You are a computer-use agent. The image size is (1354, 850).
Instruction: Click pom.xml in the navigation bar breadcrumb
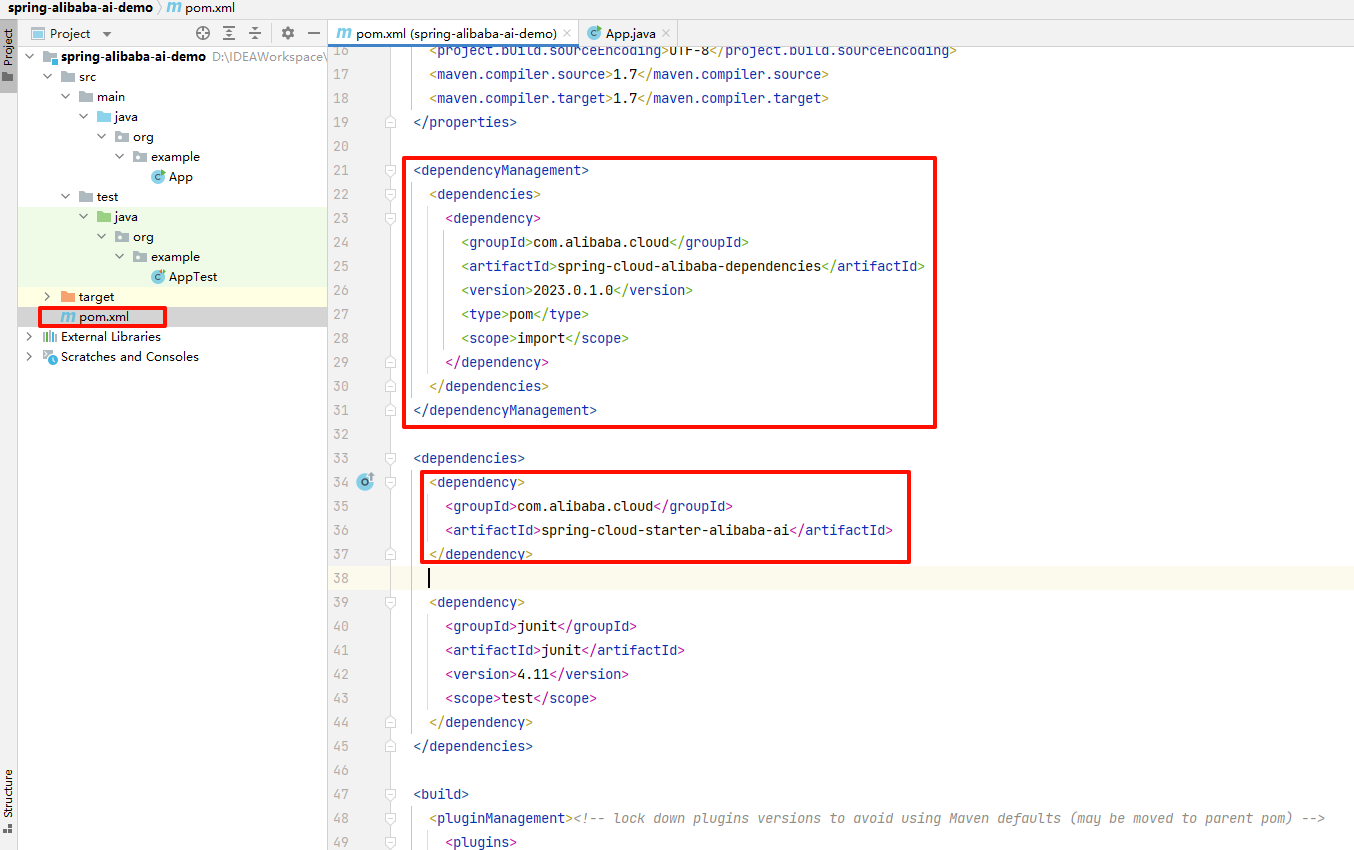click(201, 7)
